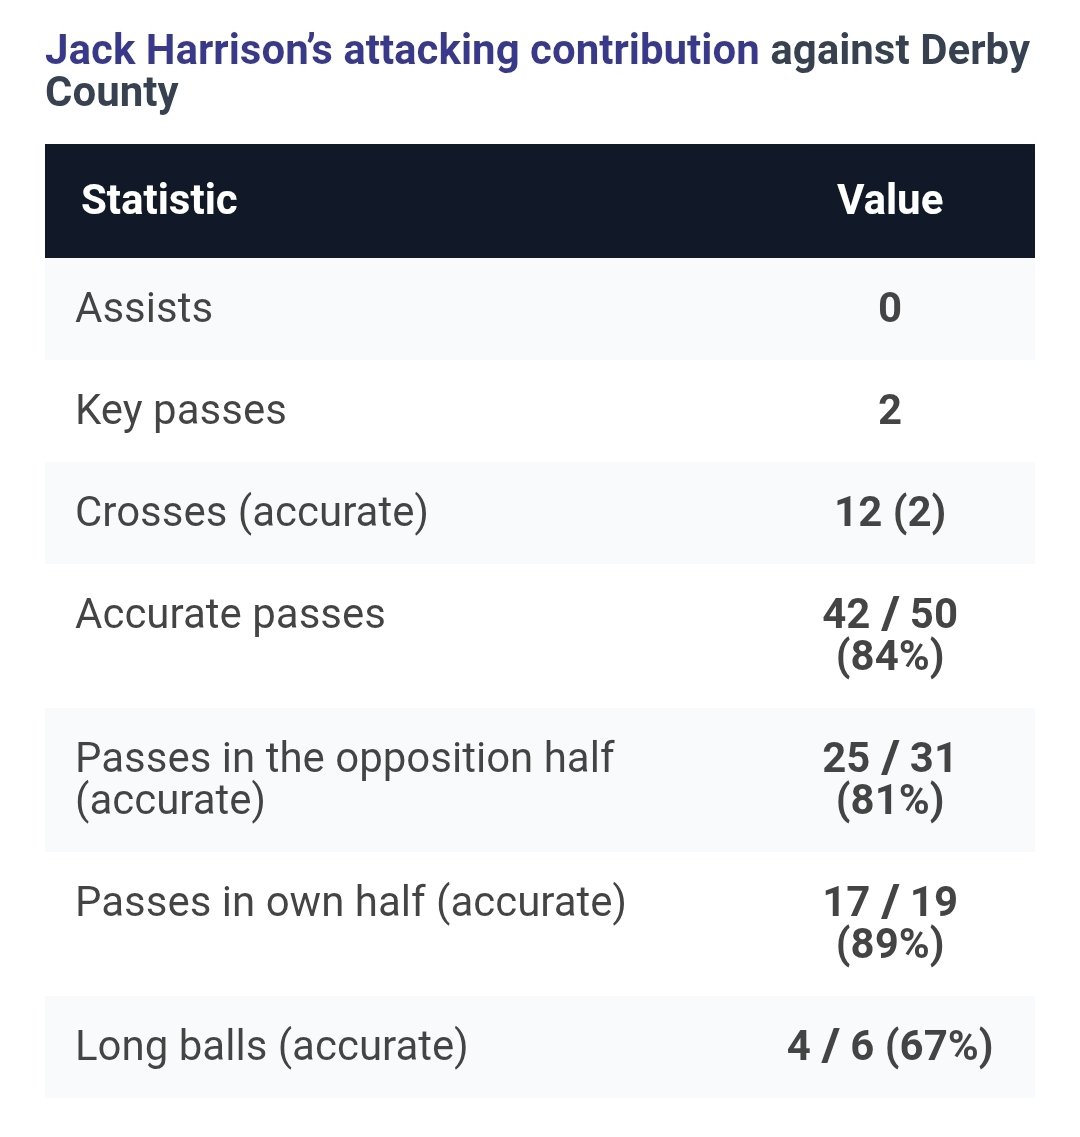Click the "Value" column header

pyautogui.click(x=890, y=200)
